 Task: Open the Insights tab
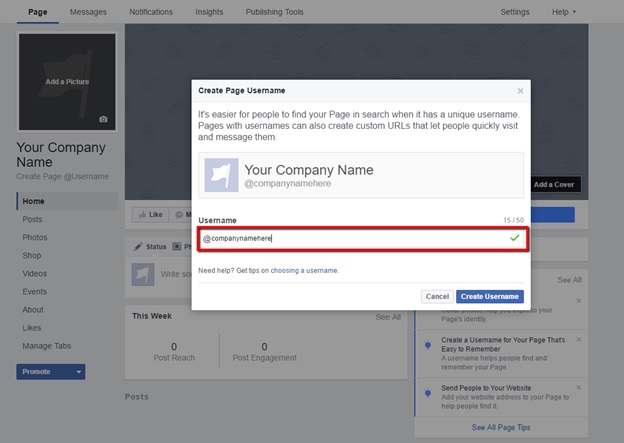point(209,12)
